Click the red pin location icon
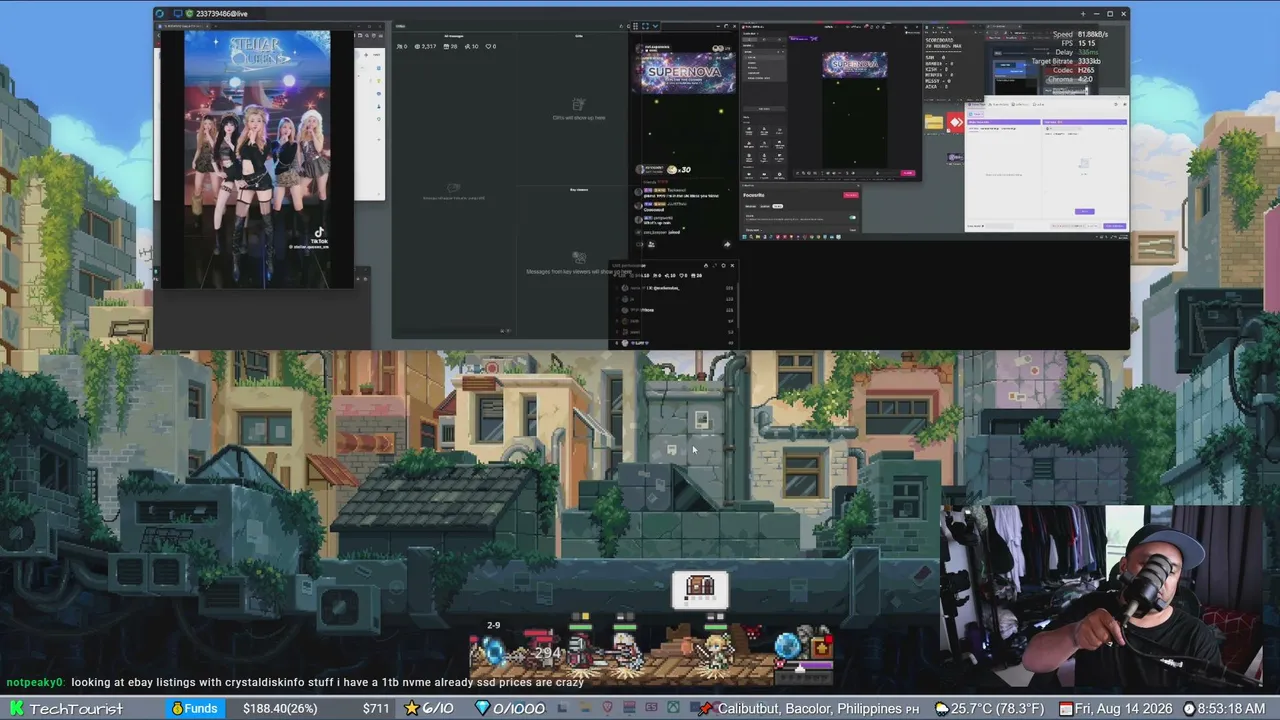 coord(706,708)
